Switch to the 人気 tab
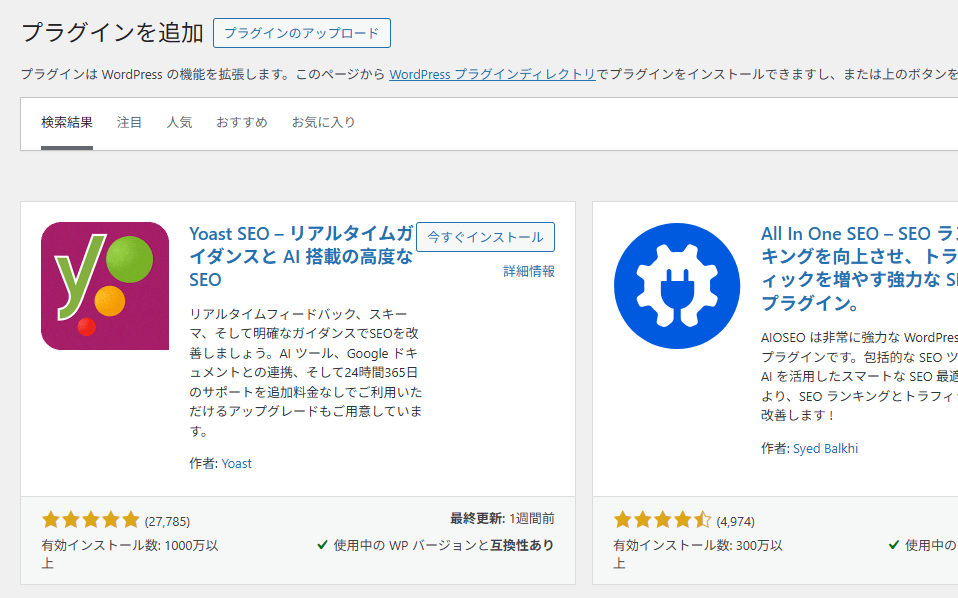The height and width of the screenshot is (598, 958). point(180,123)
